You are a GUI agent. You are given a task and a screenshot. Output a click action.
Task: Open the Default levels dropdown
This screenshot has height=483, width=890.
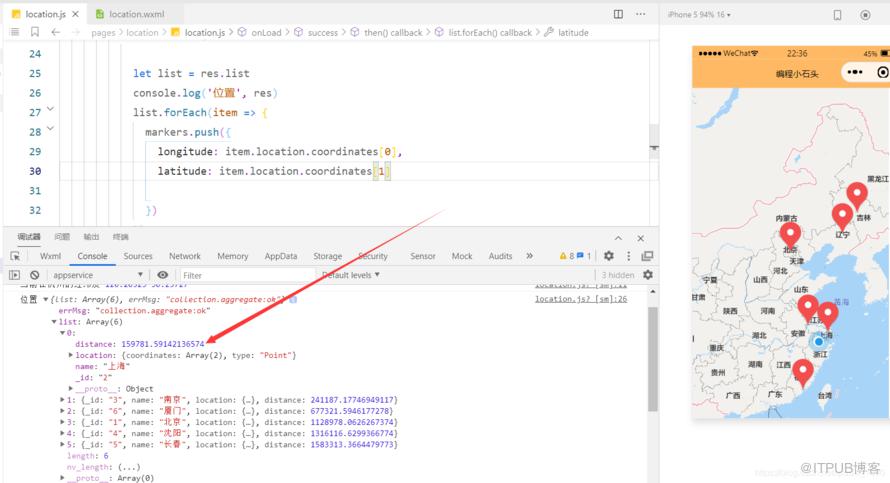(x=351, y=275)
